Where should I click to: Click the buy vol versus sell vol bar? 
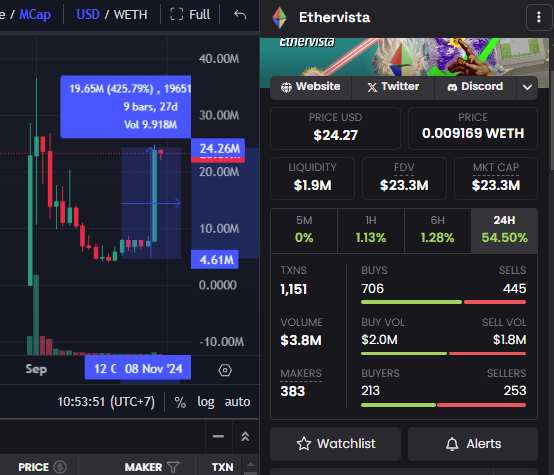pyautogui.click(x=443, y=353)
